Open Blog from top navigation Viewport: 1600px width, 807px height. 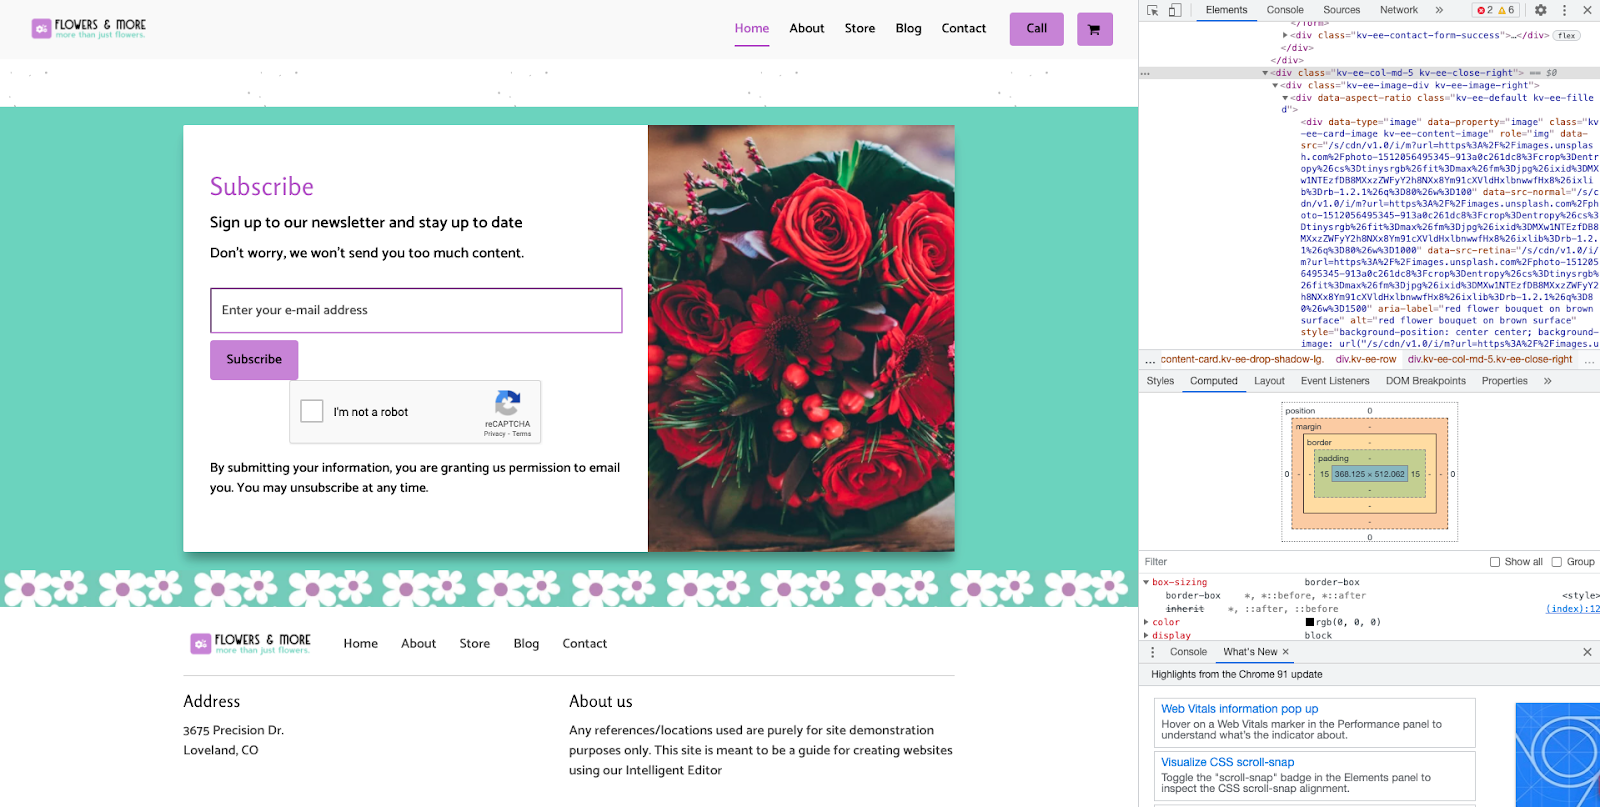click(x=909, y=29)
